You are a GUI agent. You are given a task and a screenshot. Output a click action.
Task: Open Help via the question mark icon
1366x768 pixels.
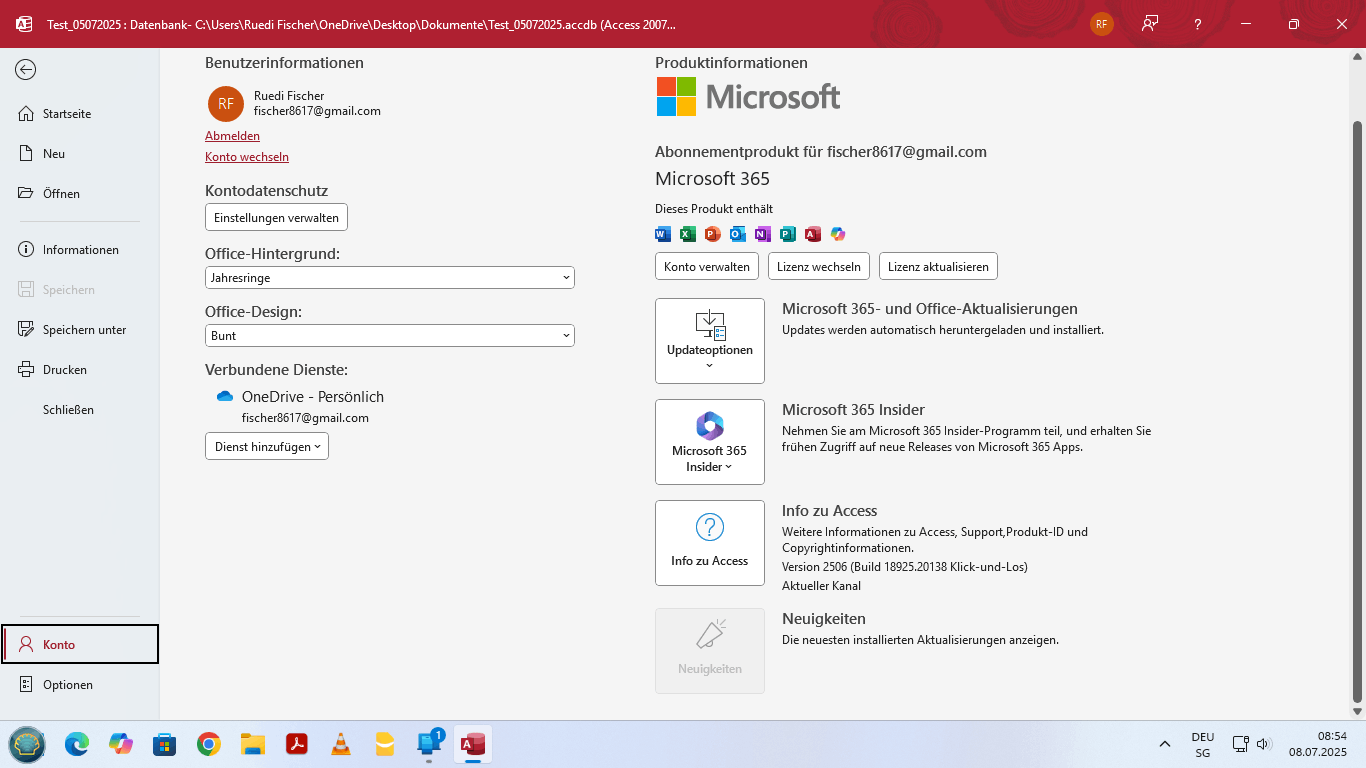[x=1198, y=24]
